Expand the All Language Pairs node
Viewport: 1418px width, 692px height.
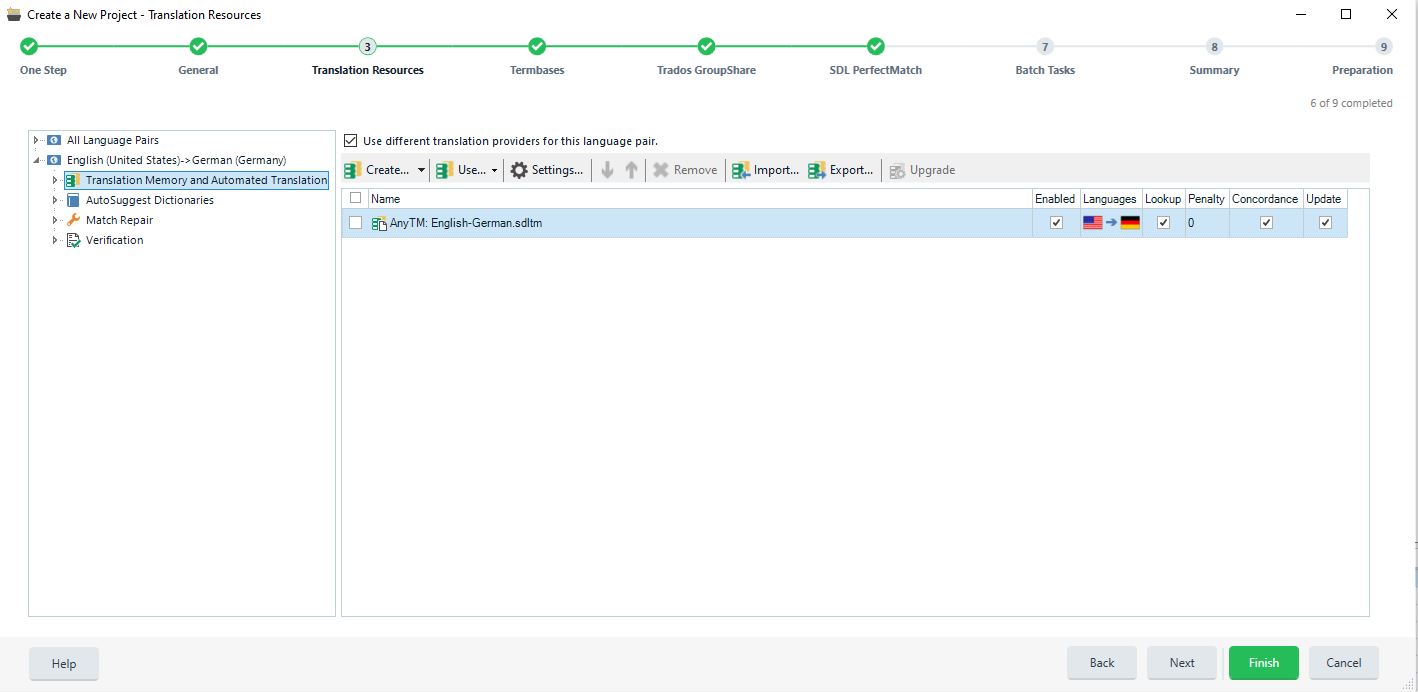click(36, 140)
